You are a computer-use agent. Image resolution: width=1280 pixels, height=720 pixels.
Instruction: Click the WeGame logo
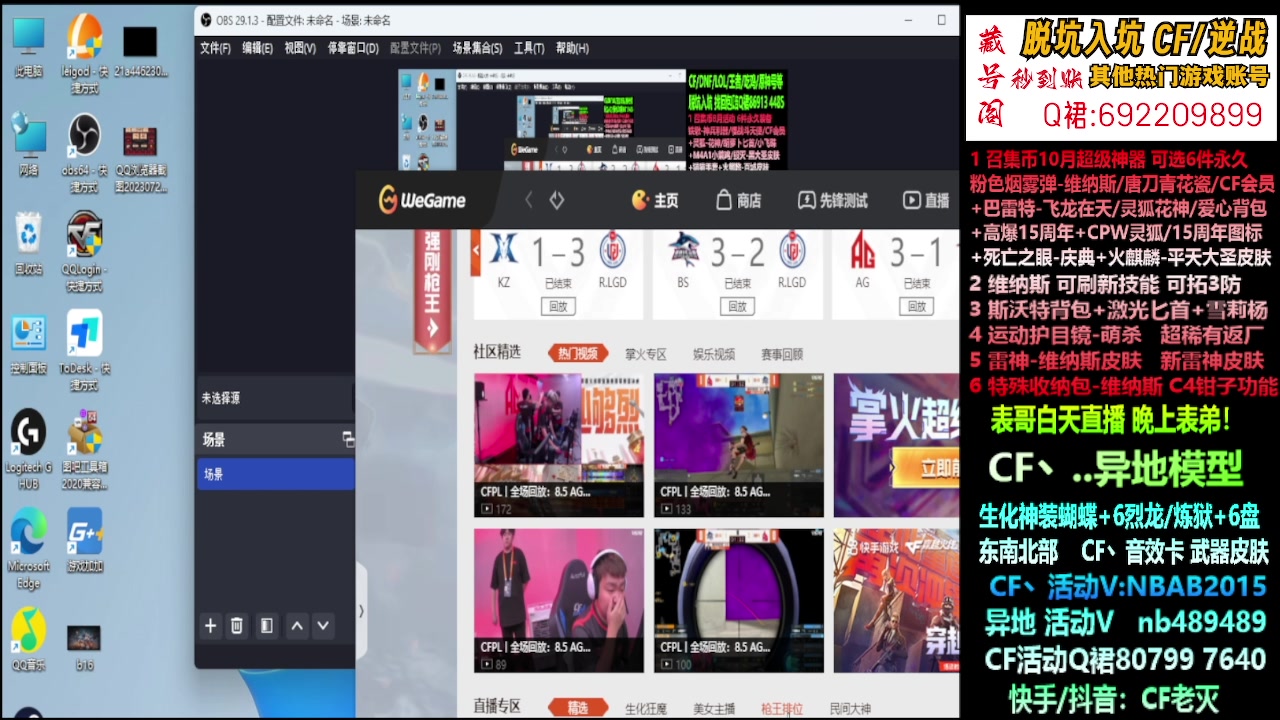coord(422,201)
